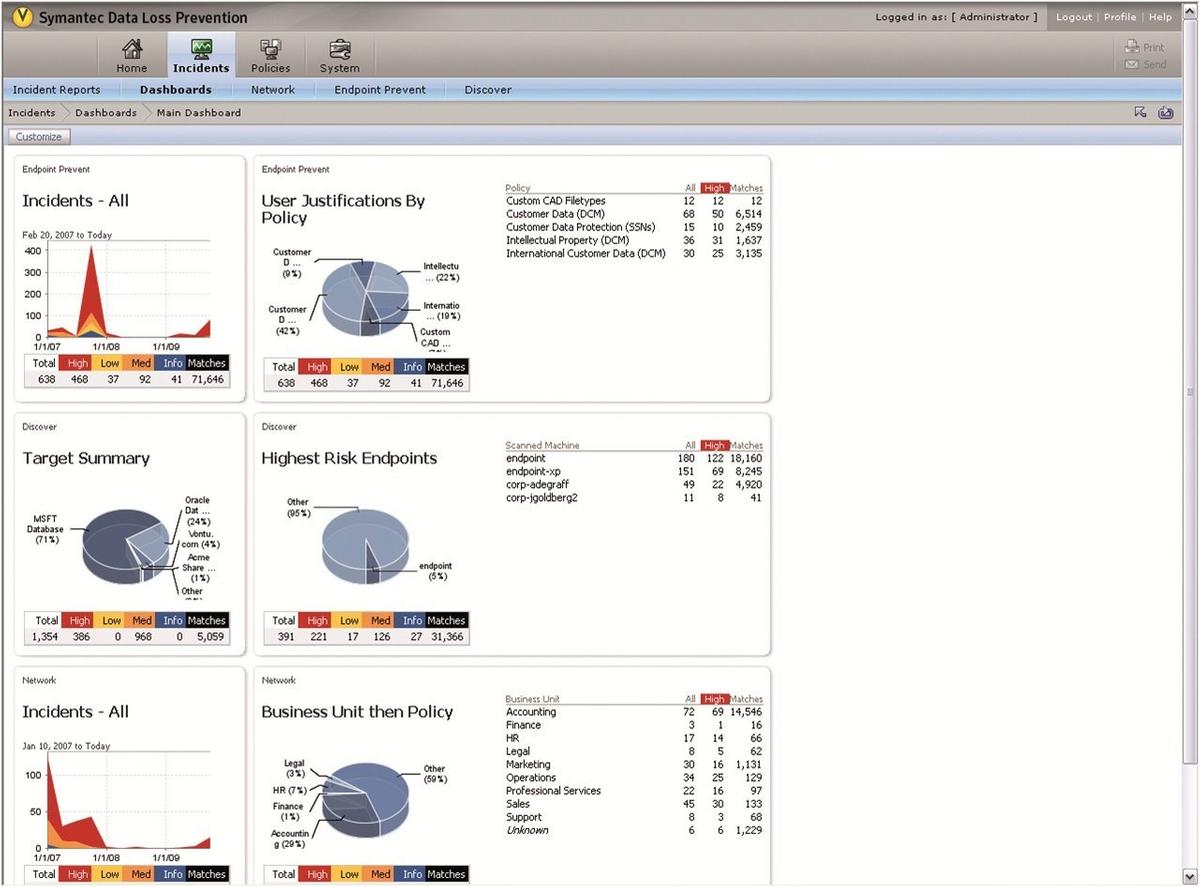Select the Finance business unit
Viewport: 1200px width, 887px height.
click(634, 725)
